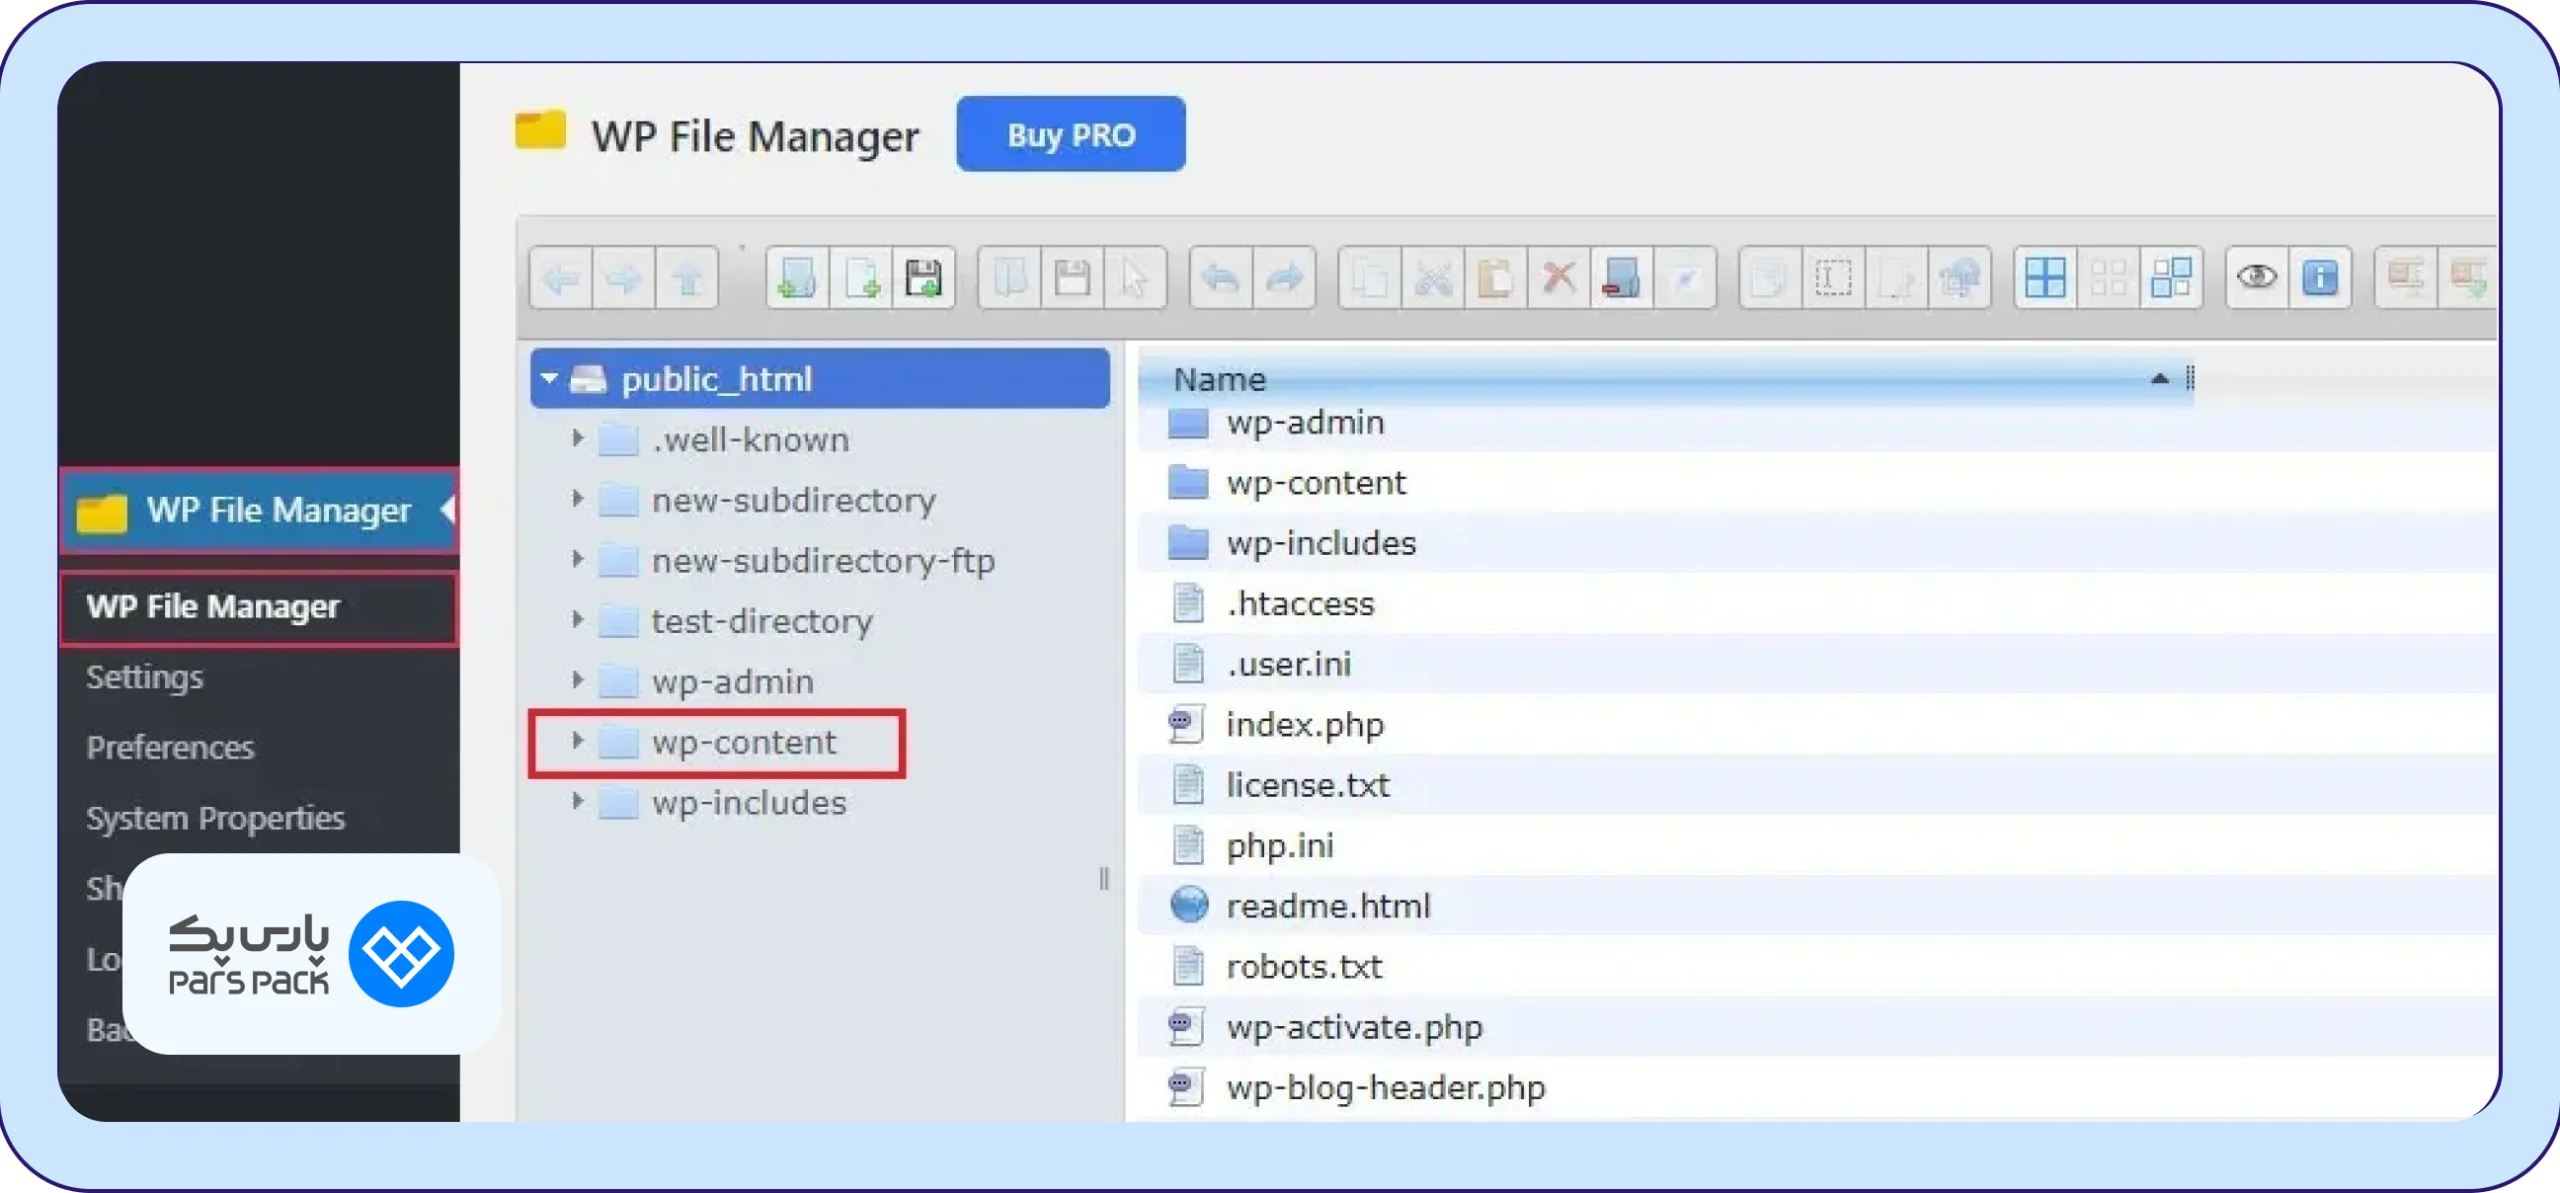Open System Properties in the sidebar
The height and width of the screenshot is (1193, 2560).
click(x=216, y=818)
